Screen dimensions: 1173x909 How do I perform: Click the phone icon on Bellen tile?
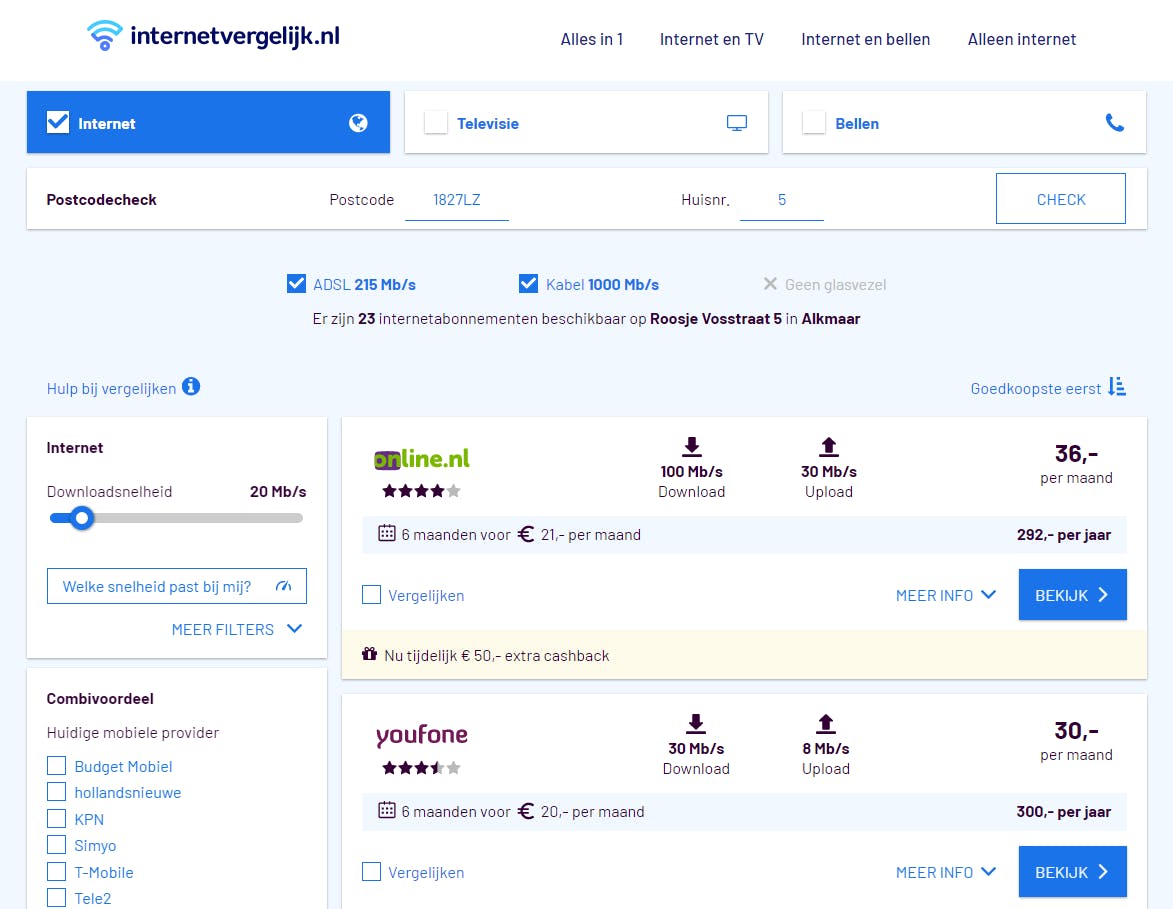tap(1115, 123)
